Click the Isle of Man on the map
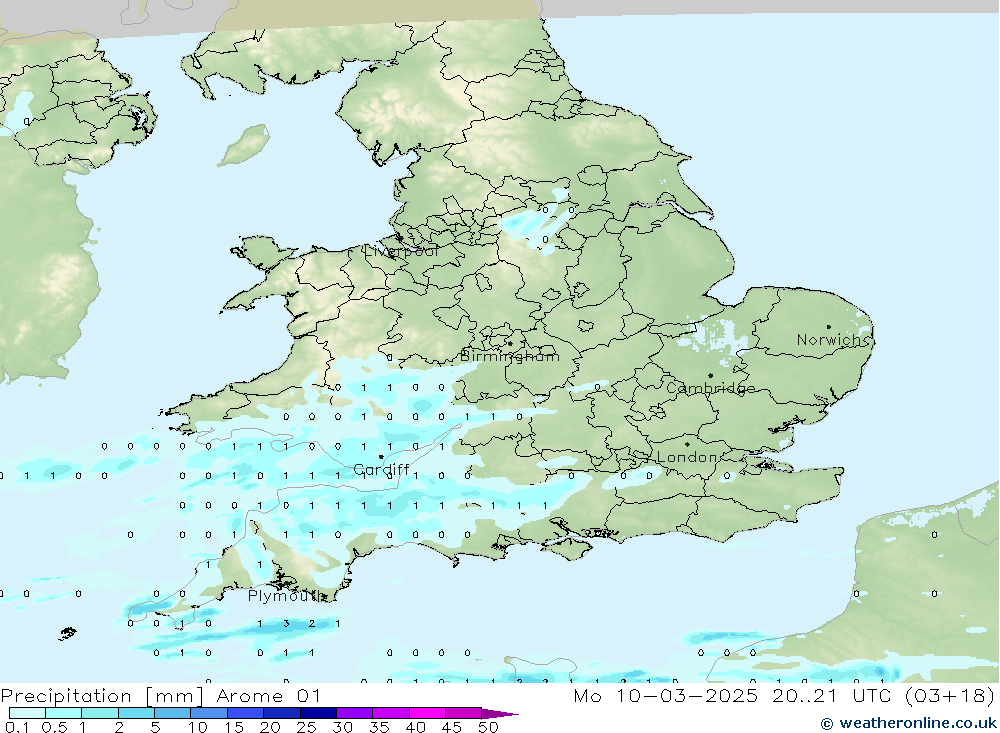This screenshot has width=1000, height=733. 244,145
